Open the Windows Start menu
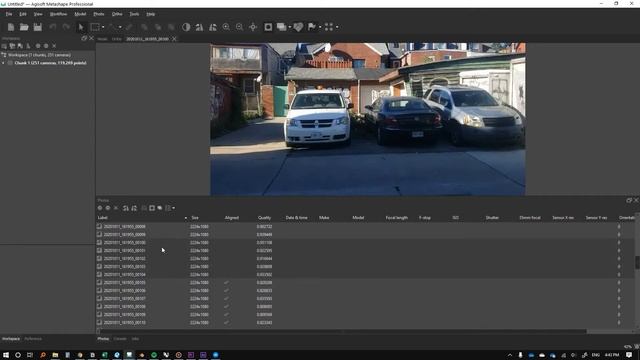 point(6,355)
